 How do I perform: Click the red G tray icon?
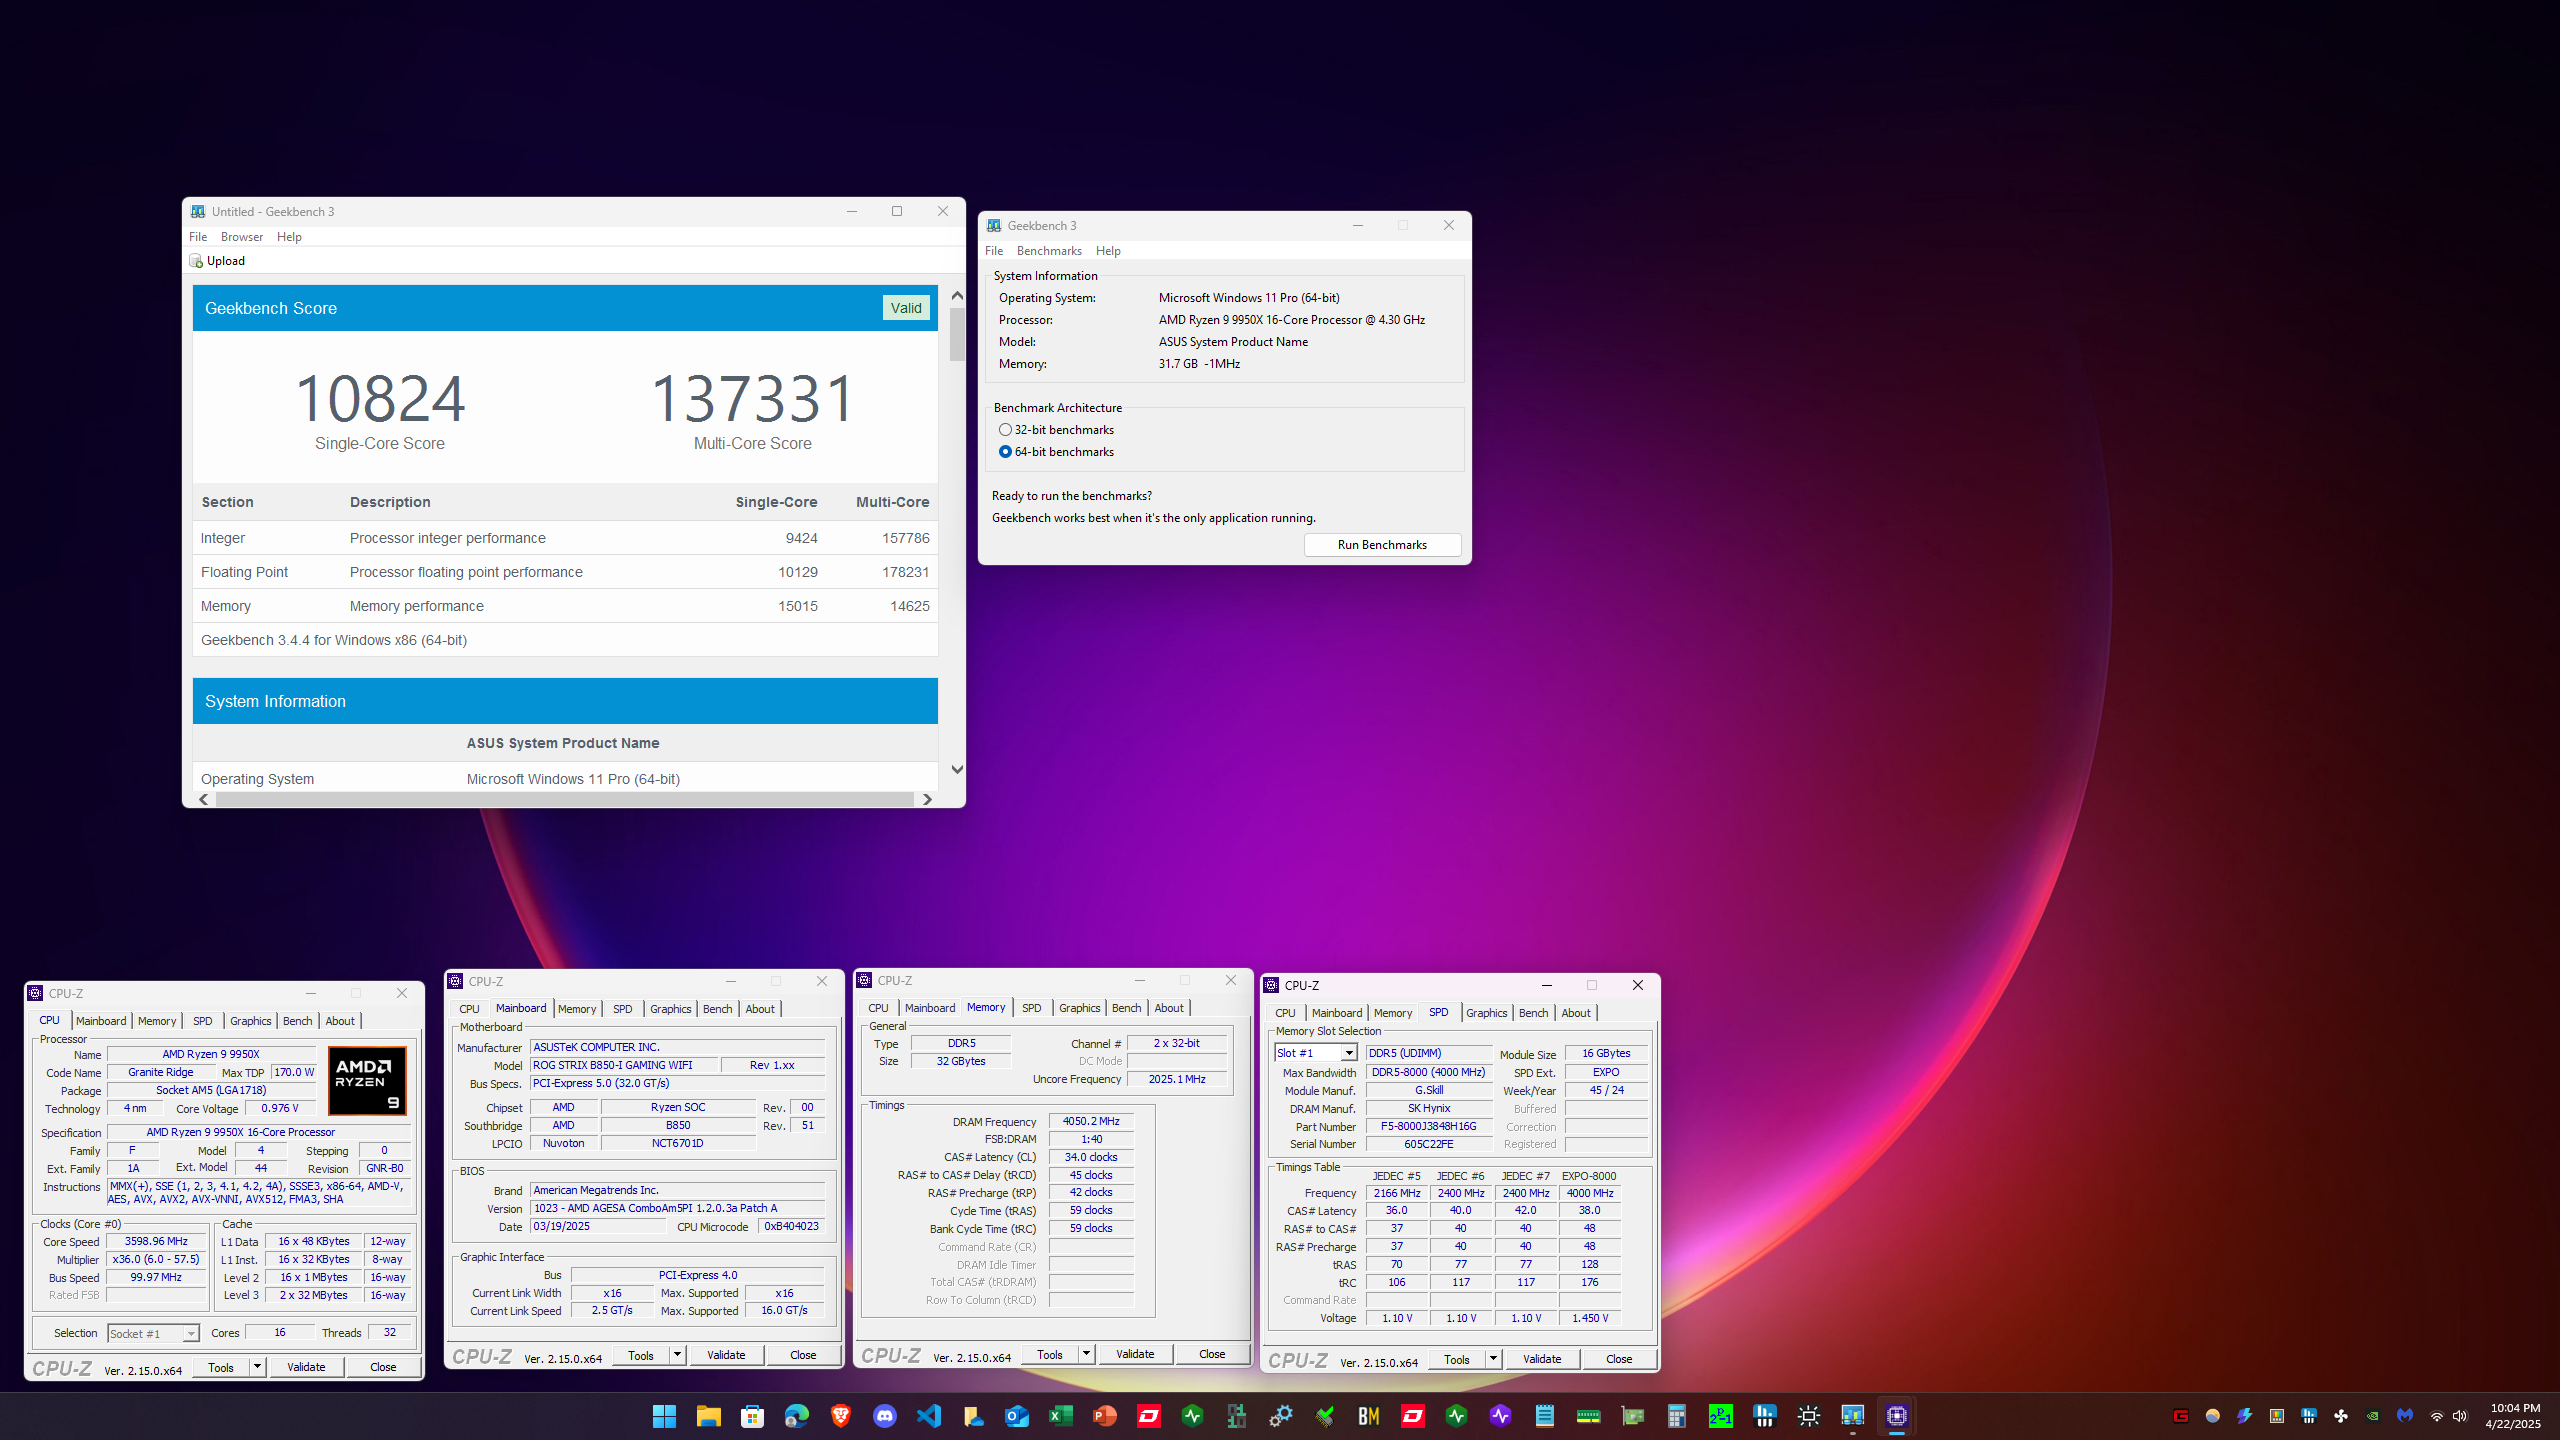[2180, 1416]
